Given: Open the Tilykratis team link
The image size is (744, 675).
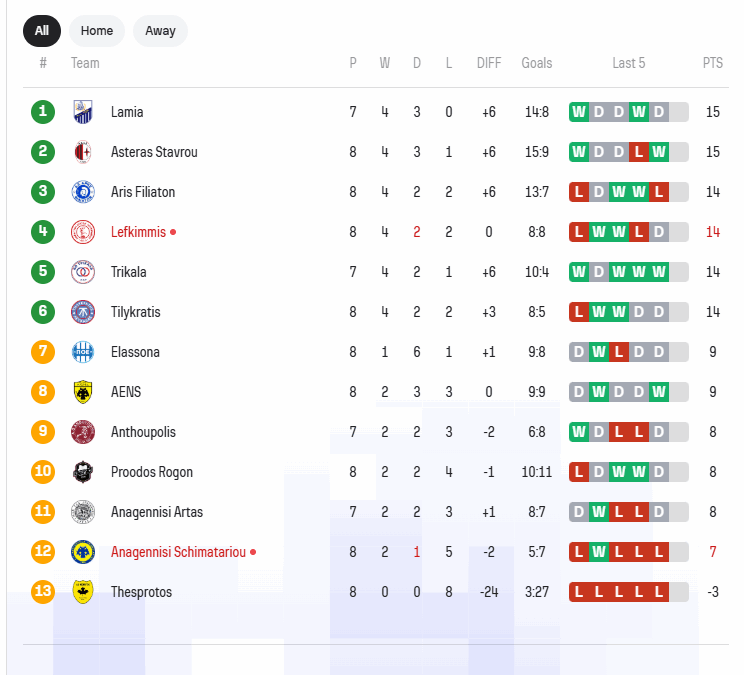Looking at the screenshot, I should tap(135, 312).
